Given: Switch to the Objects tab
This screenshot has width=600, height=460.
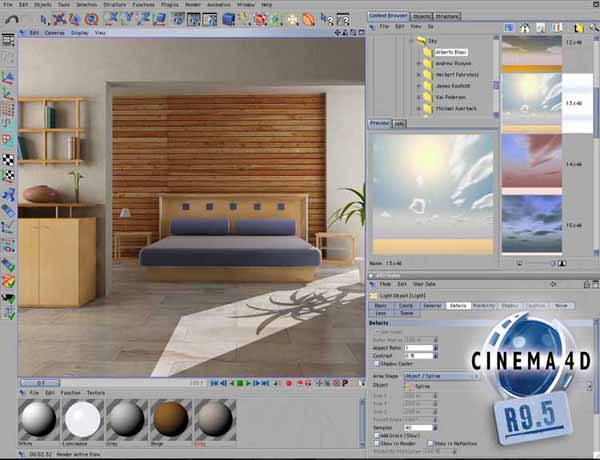Looking at the screenshot, I should click(422, 16).
